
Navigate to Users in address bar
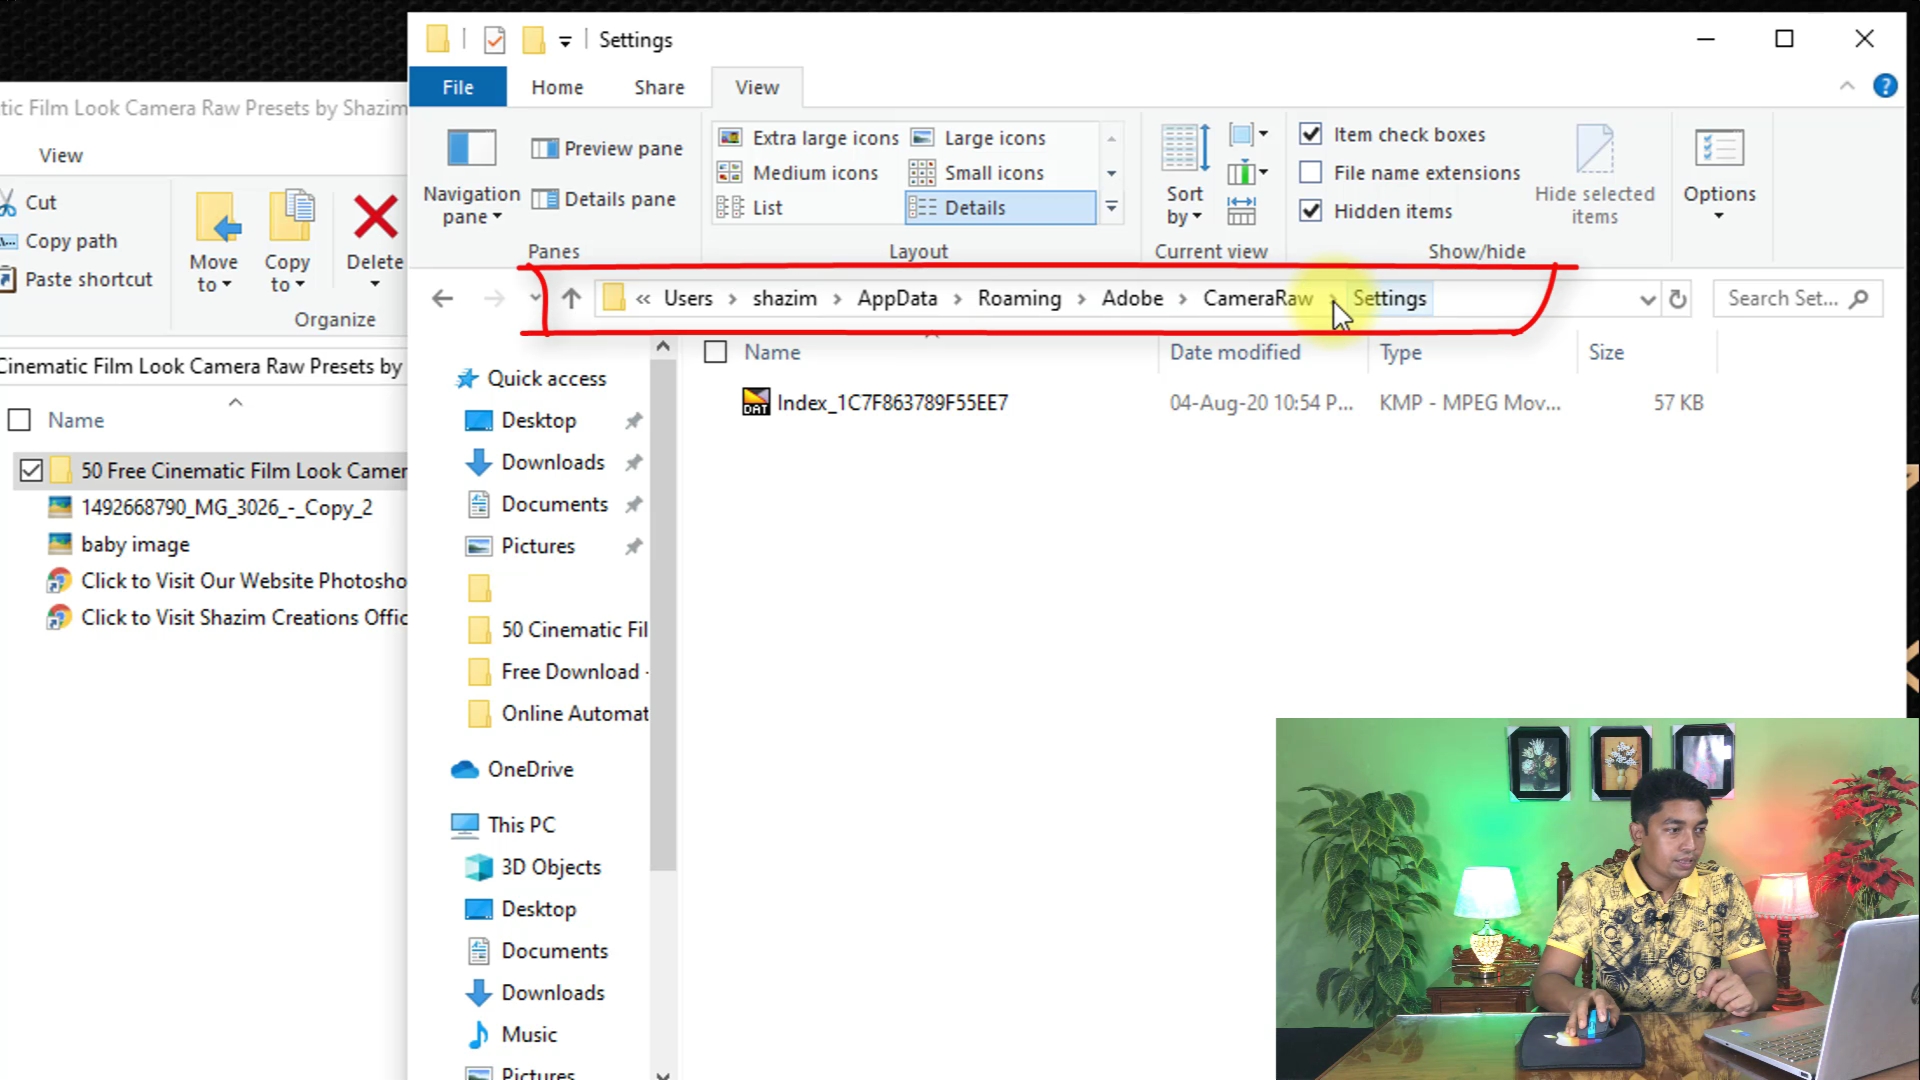pos(688,298)
